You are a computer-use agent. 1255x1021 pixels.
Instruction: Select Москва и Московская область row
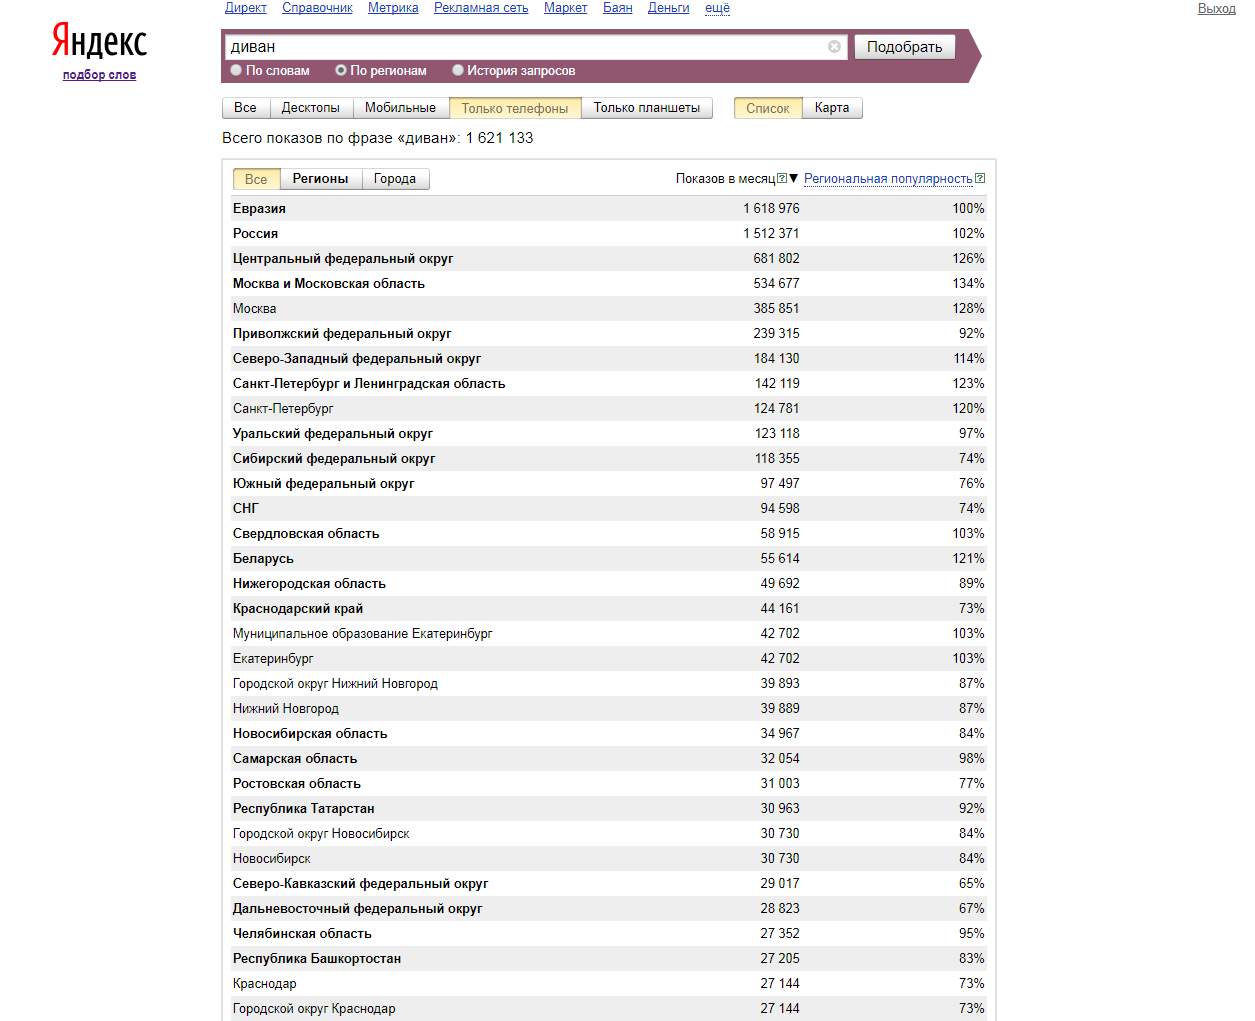click(x=609, y=283)
